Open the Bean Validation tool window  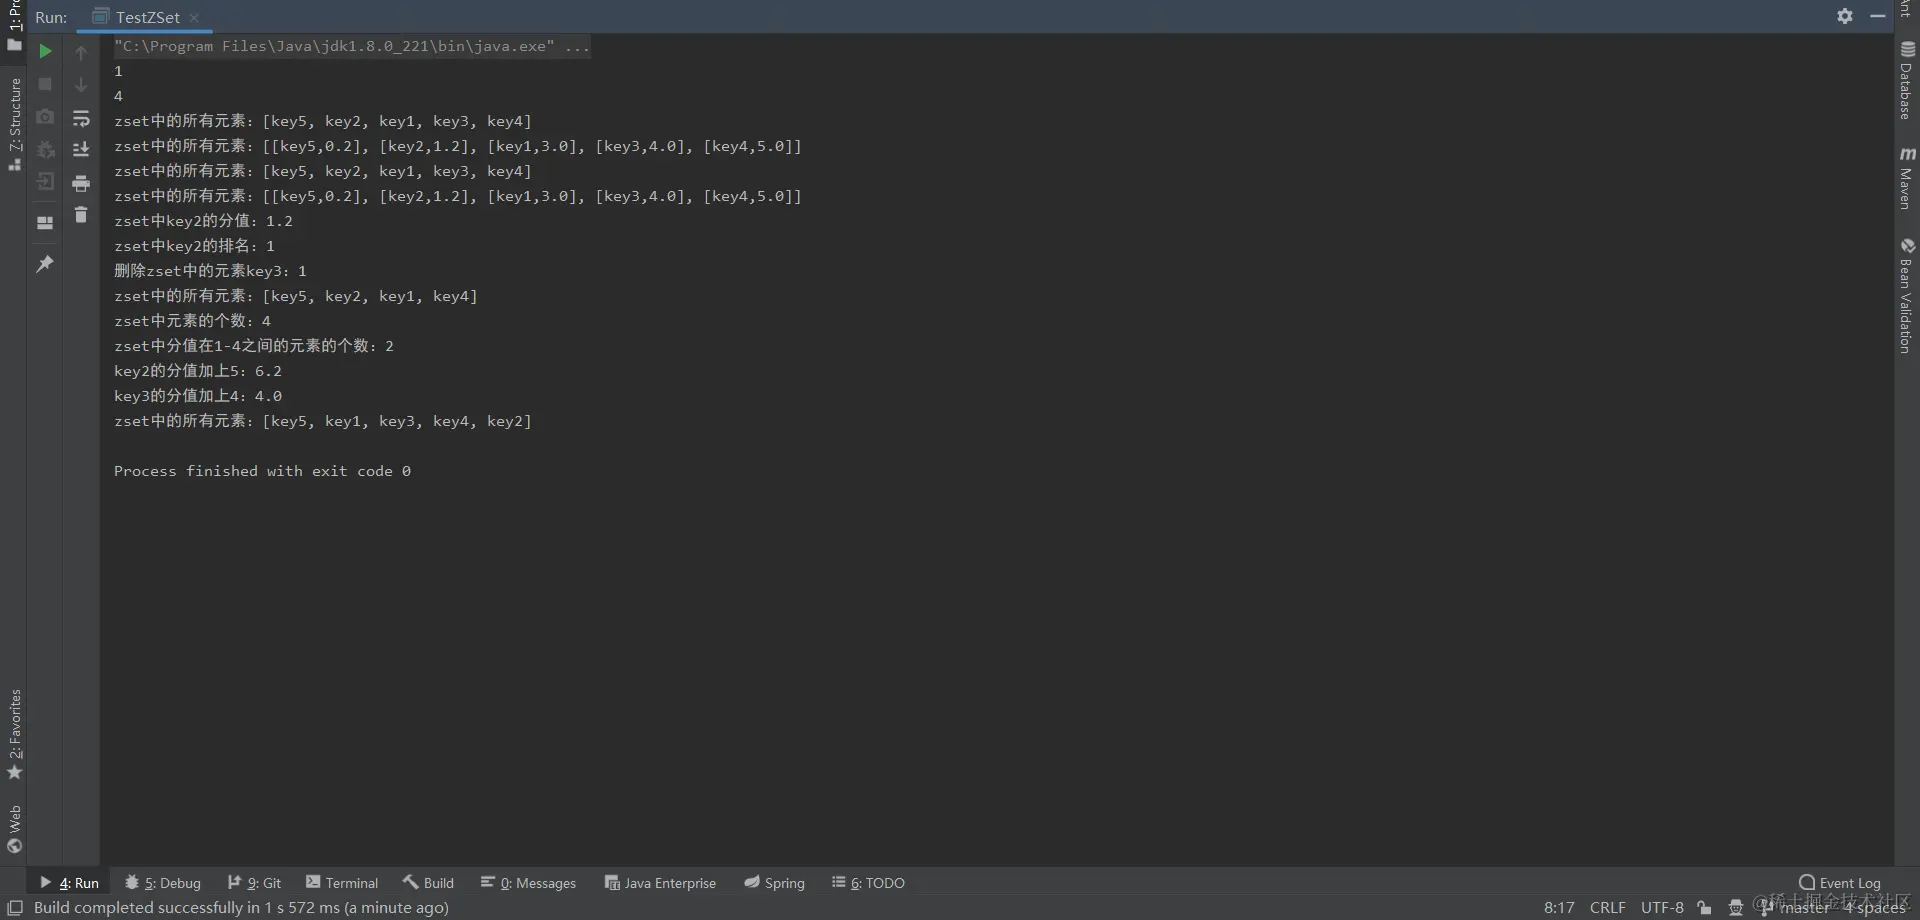point(1907,295)
